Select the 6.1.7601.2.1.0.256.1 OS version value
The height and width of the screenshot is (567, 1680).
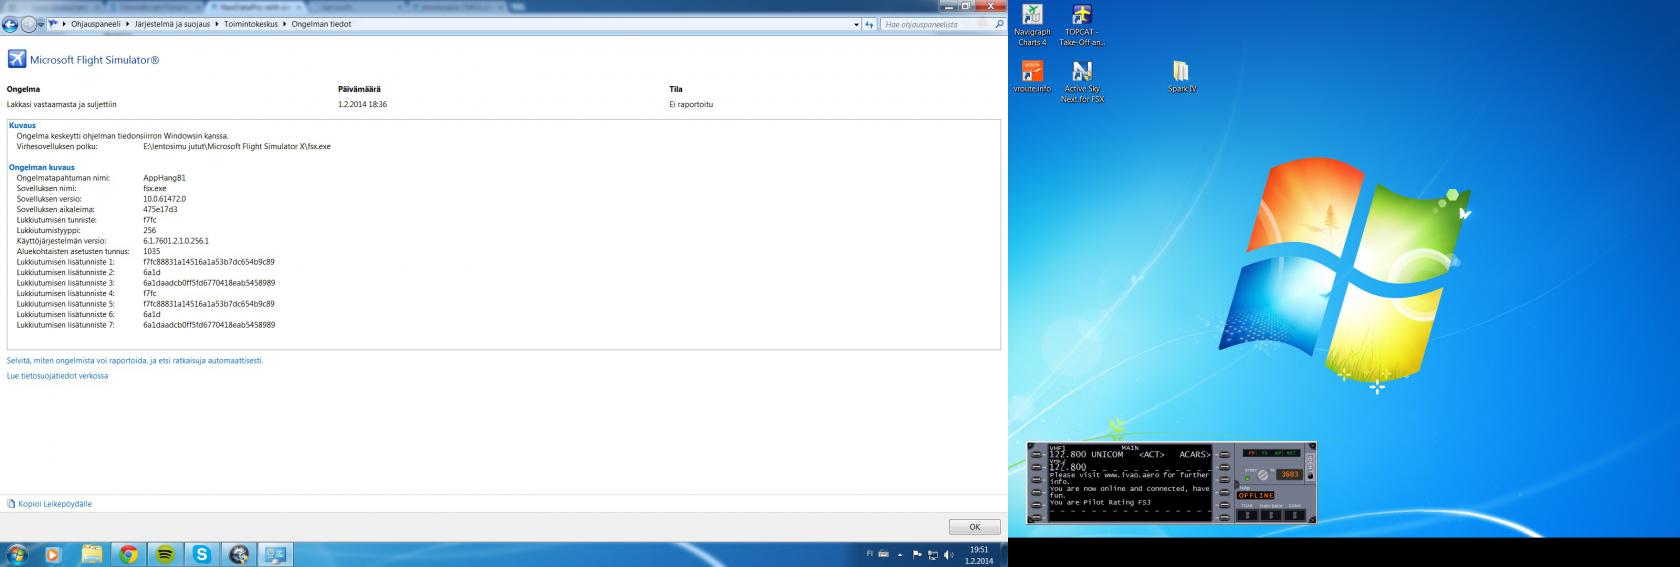[176, 241]
